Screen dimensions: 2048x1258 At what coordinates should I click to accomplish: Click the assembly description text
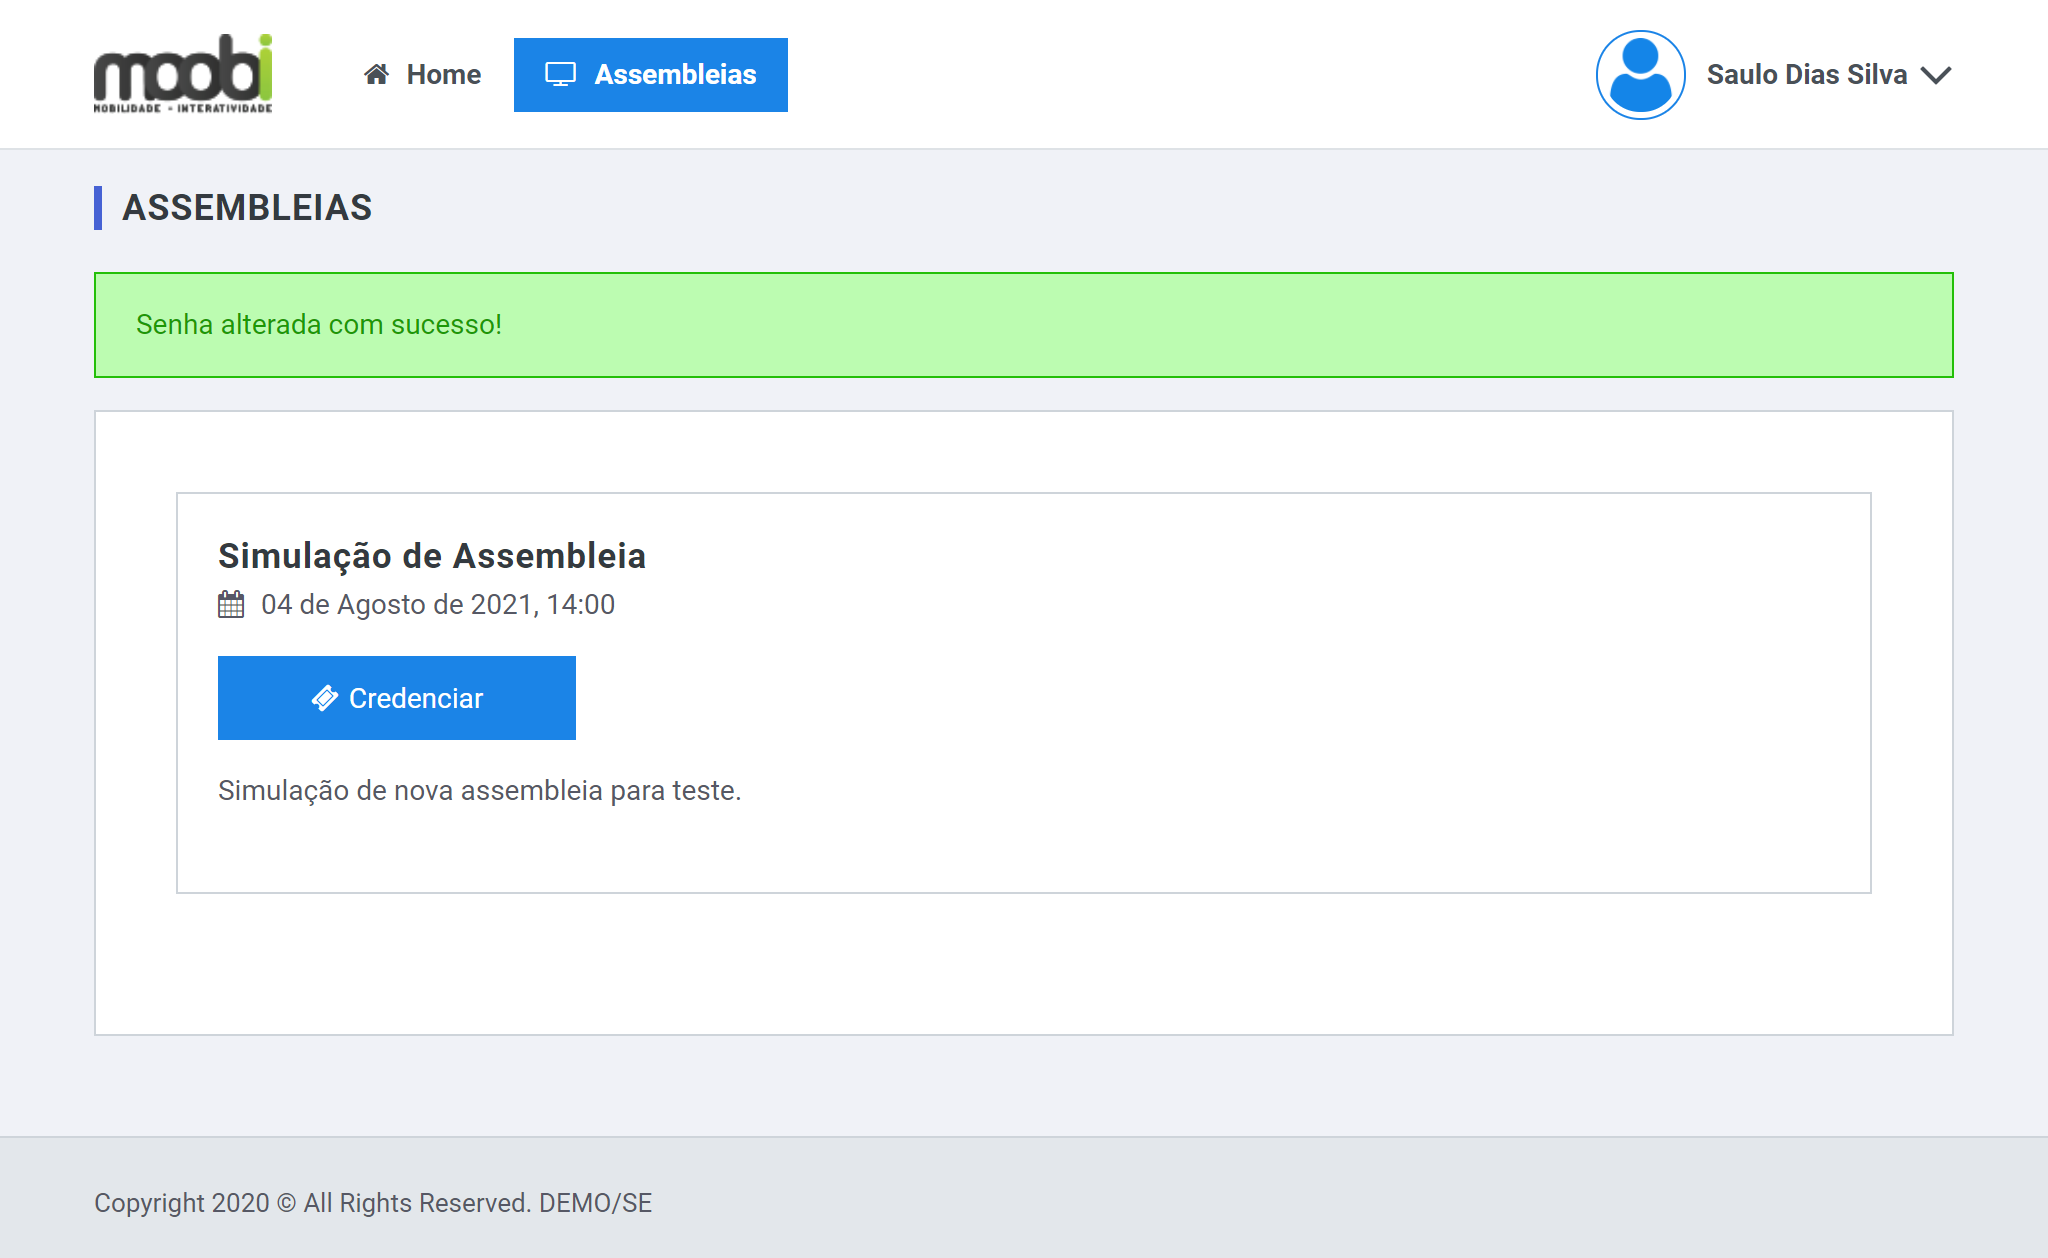point(479,791)
